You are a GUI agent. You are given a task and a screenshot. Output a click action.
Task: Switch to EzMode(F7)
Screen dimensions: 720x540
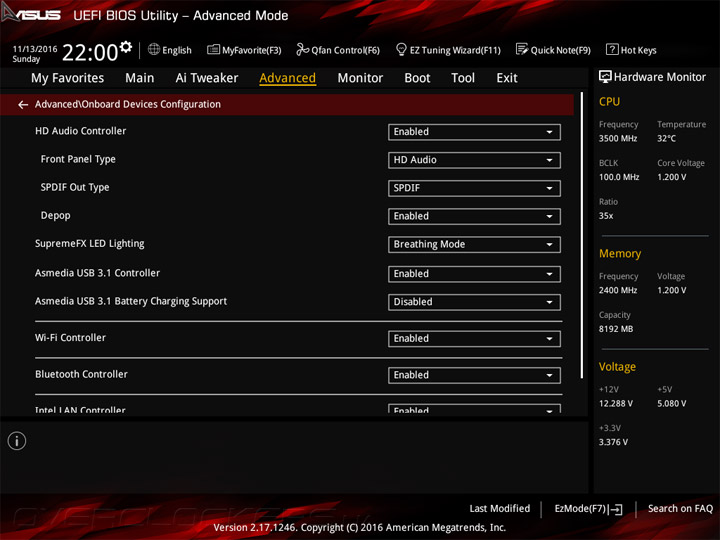[x=580, y=509]
